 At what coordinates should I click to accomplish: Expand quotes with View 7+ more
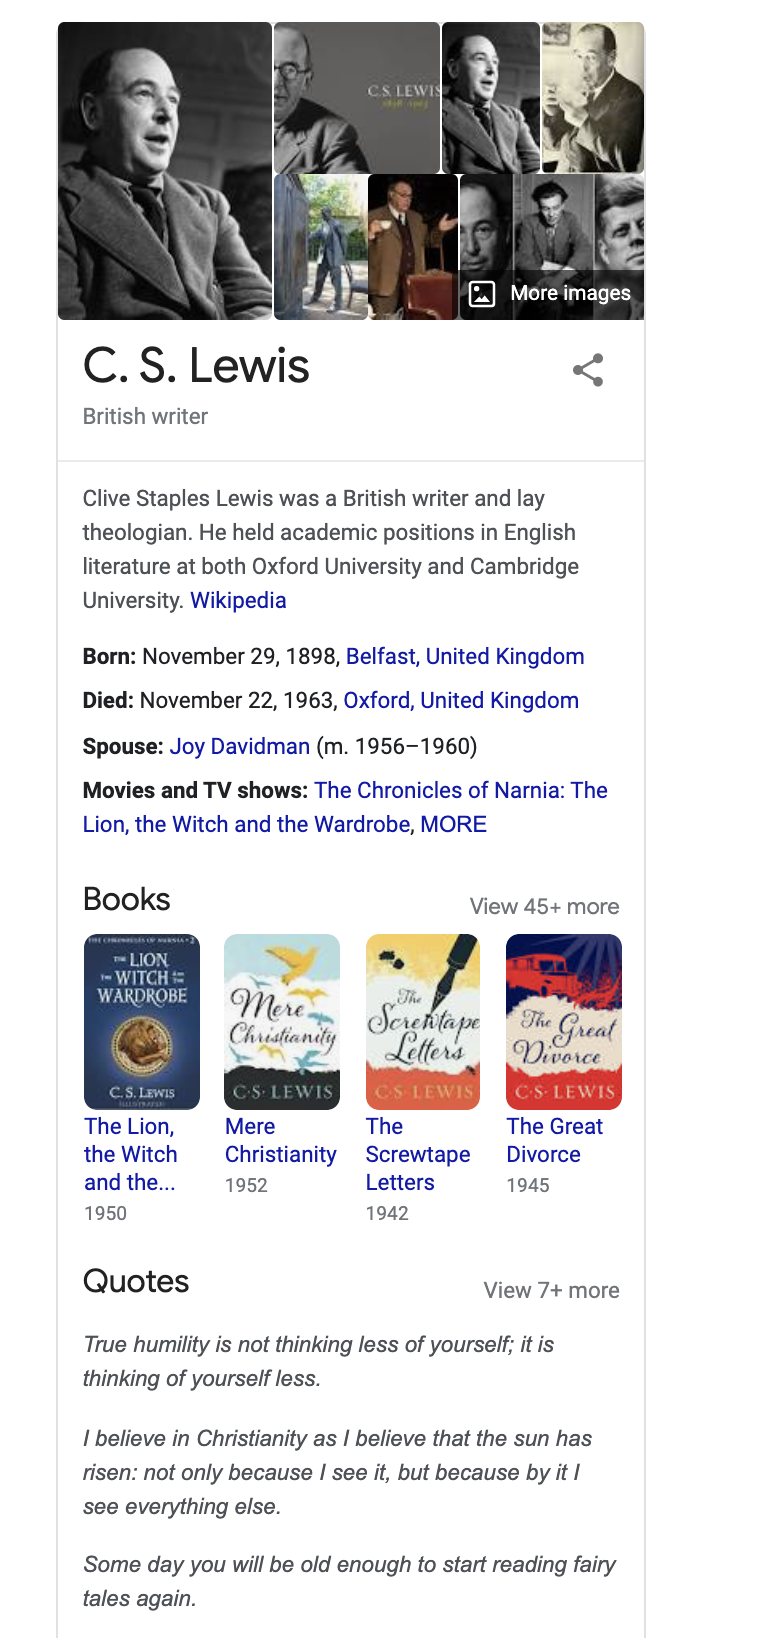pos(552,1290)
